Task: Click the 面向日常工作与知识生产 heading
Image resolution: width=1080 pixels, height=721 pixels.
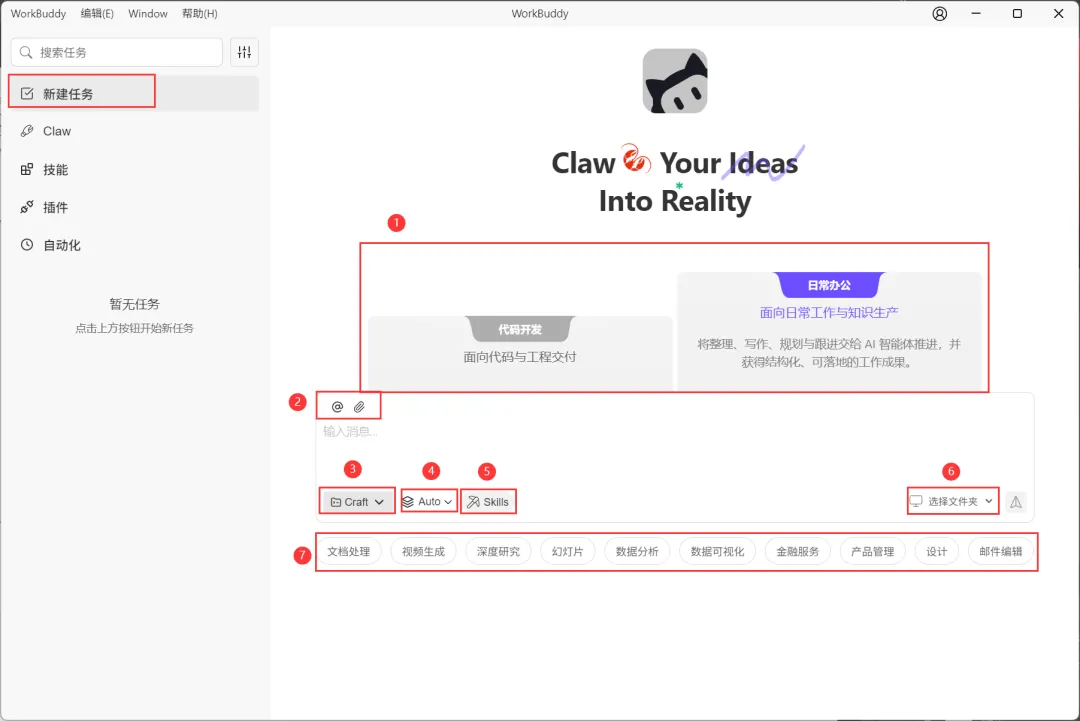Action: click(x=829, y=313)
